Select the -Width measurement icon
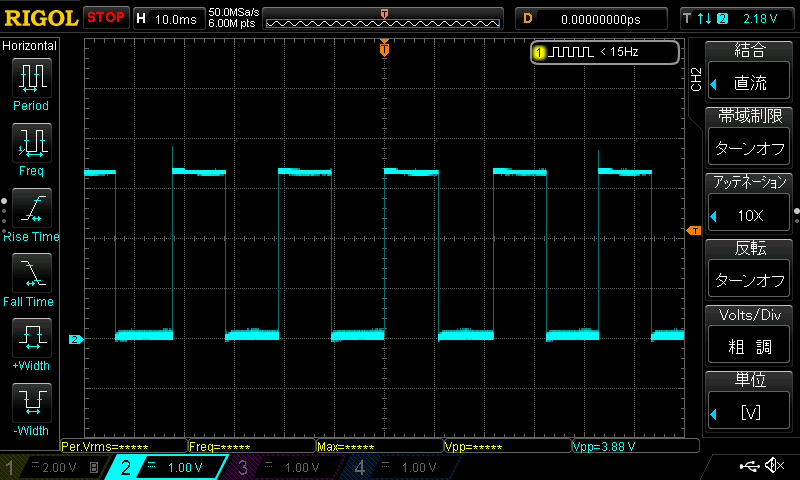Screen dimensions: 800x480 [32, 402]
